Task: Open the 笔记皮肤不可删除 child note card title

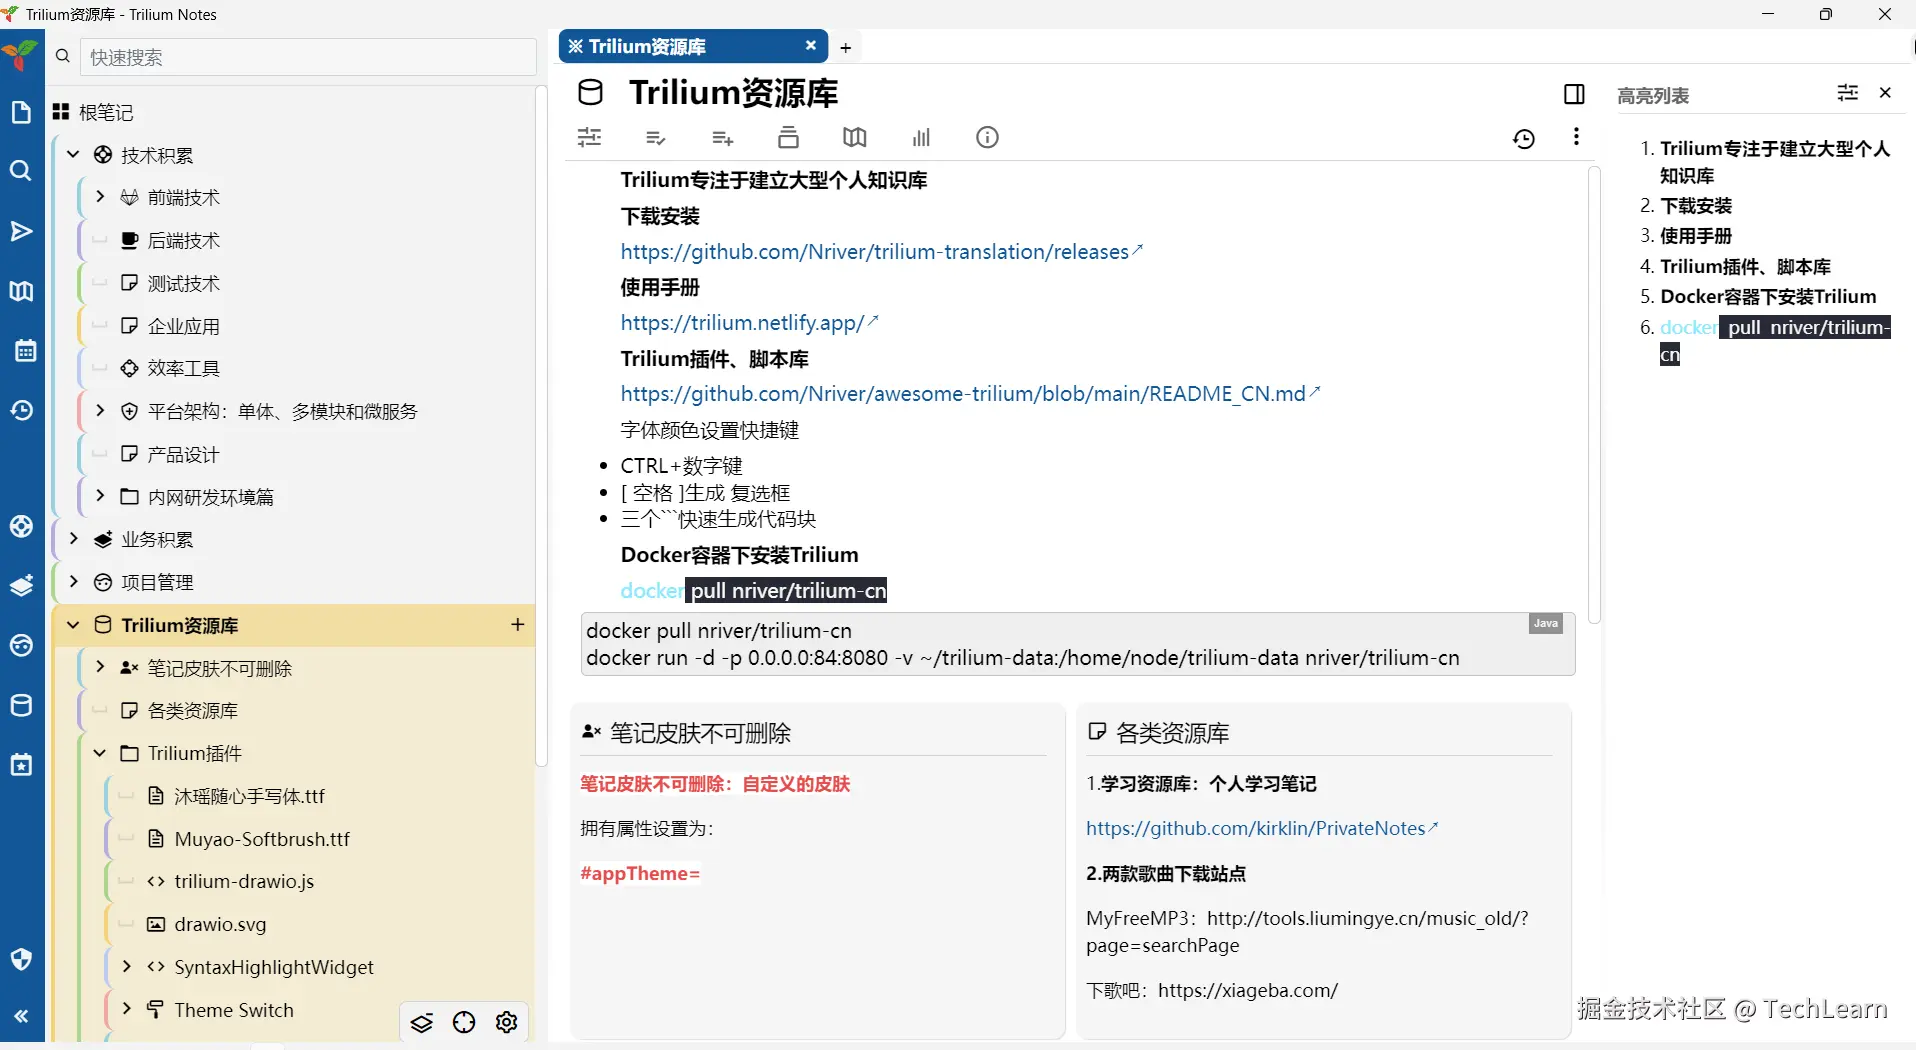Action: (700, 733)
